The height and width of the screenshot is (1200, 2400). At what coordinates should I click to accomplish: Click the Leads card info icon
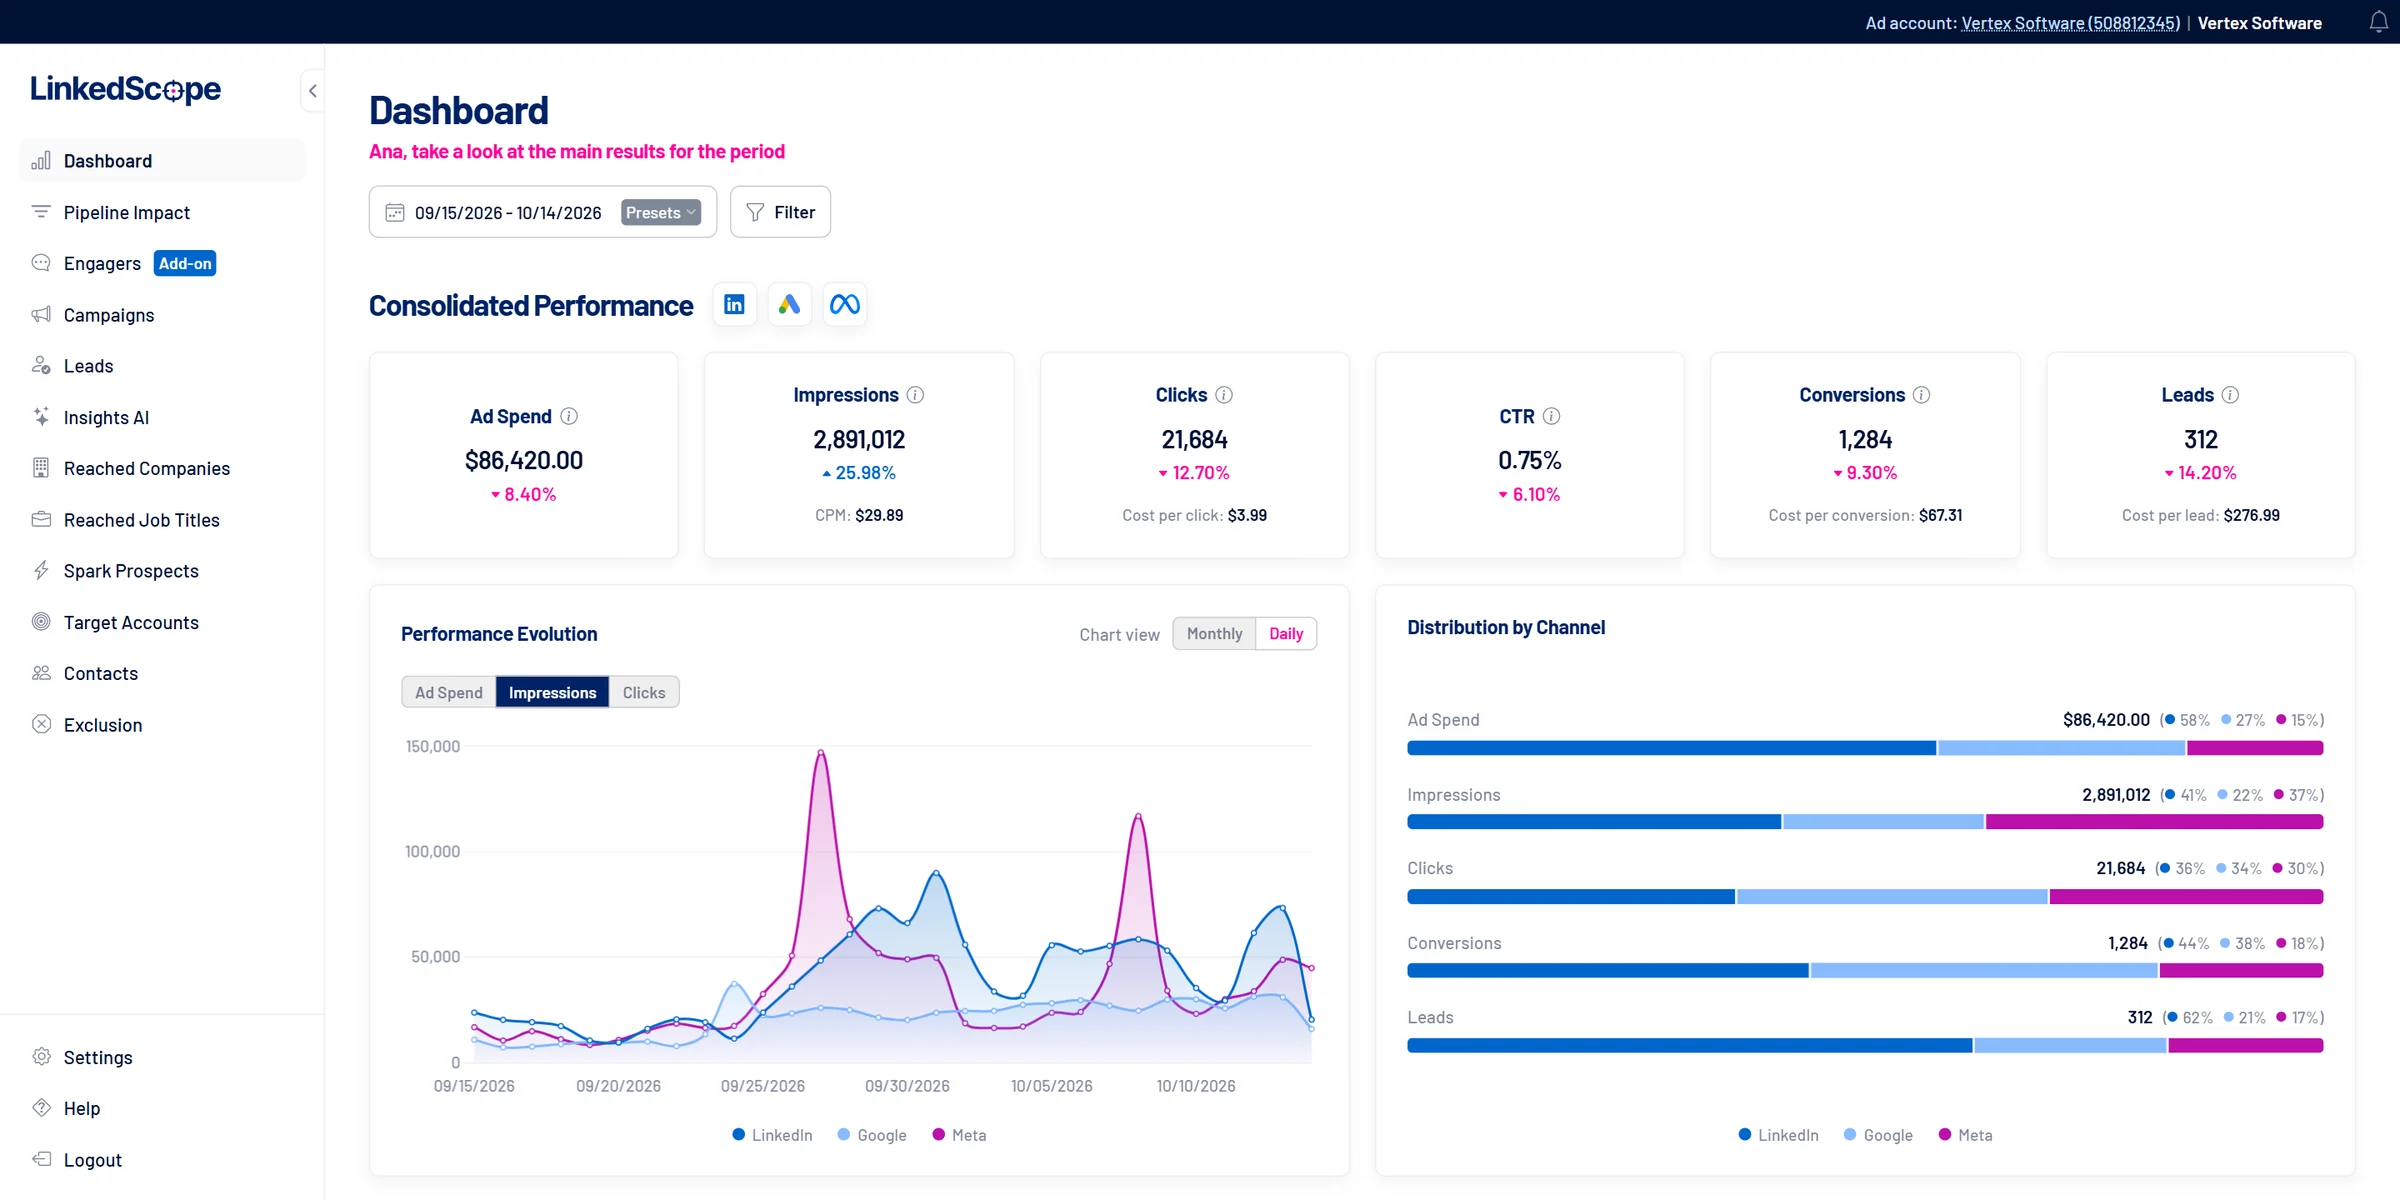click(2230, 395)
